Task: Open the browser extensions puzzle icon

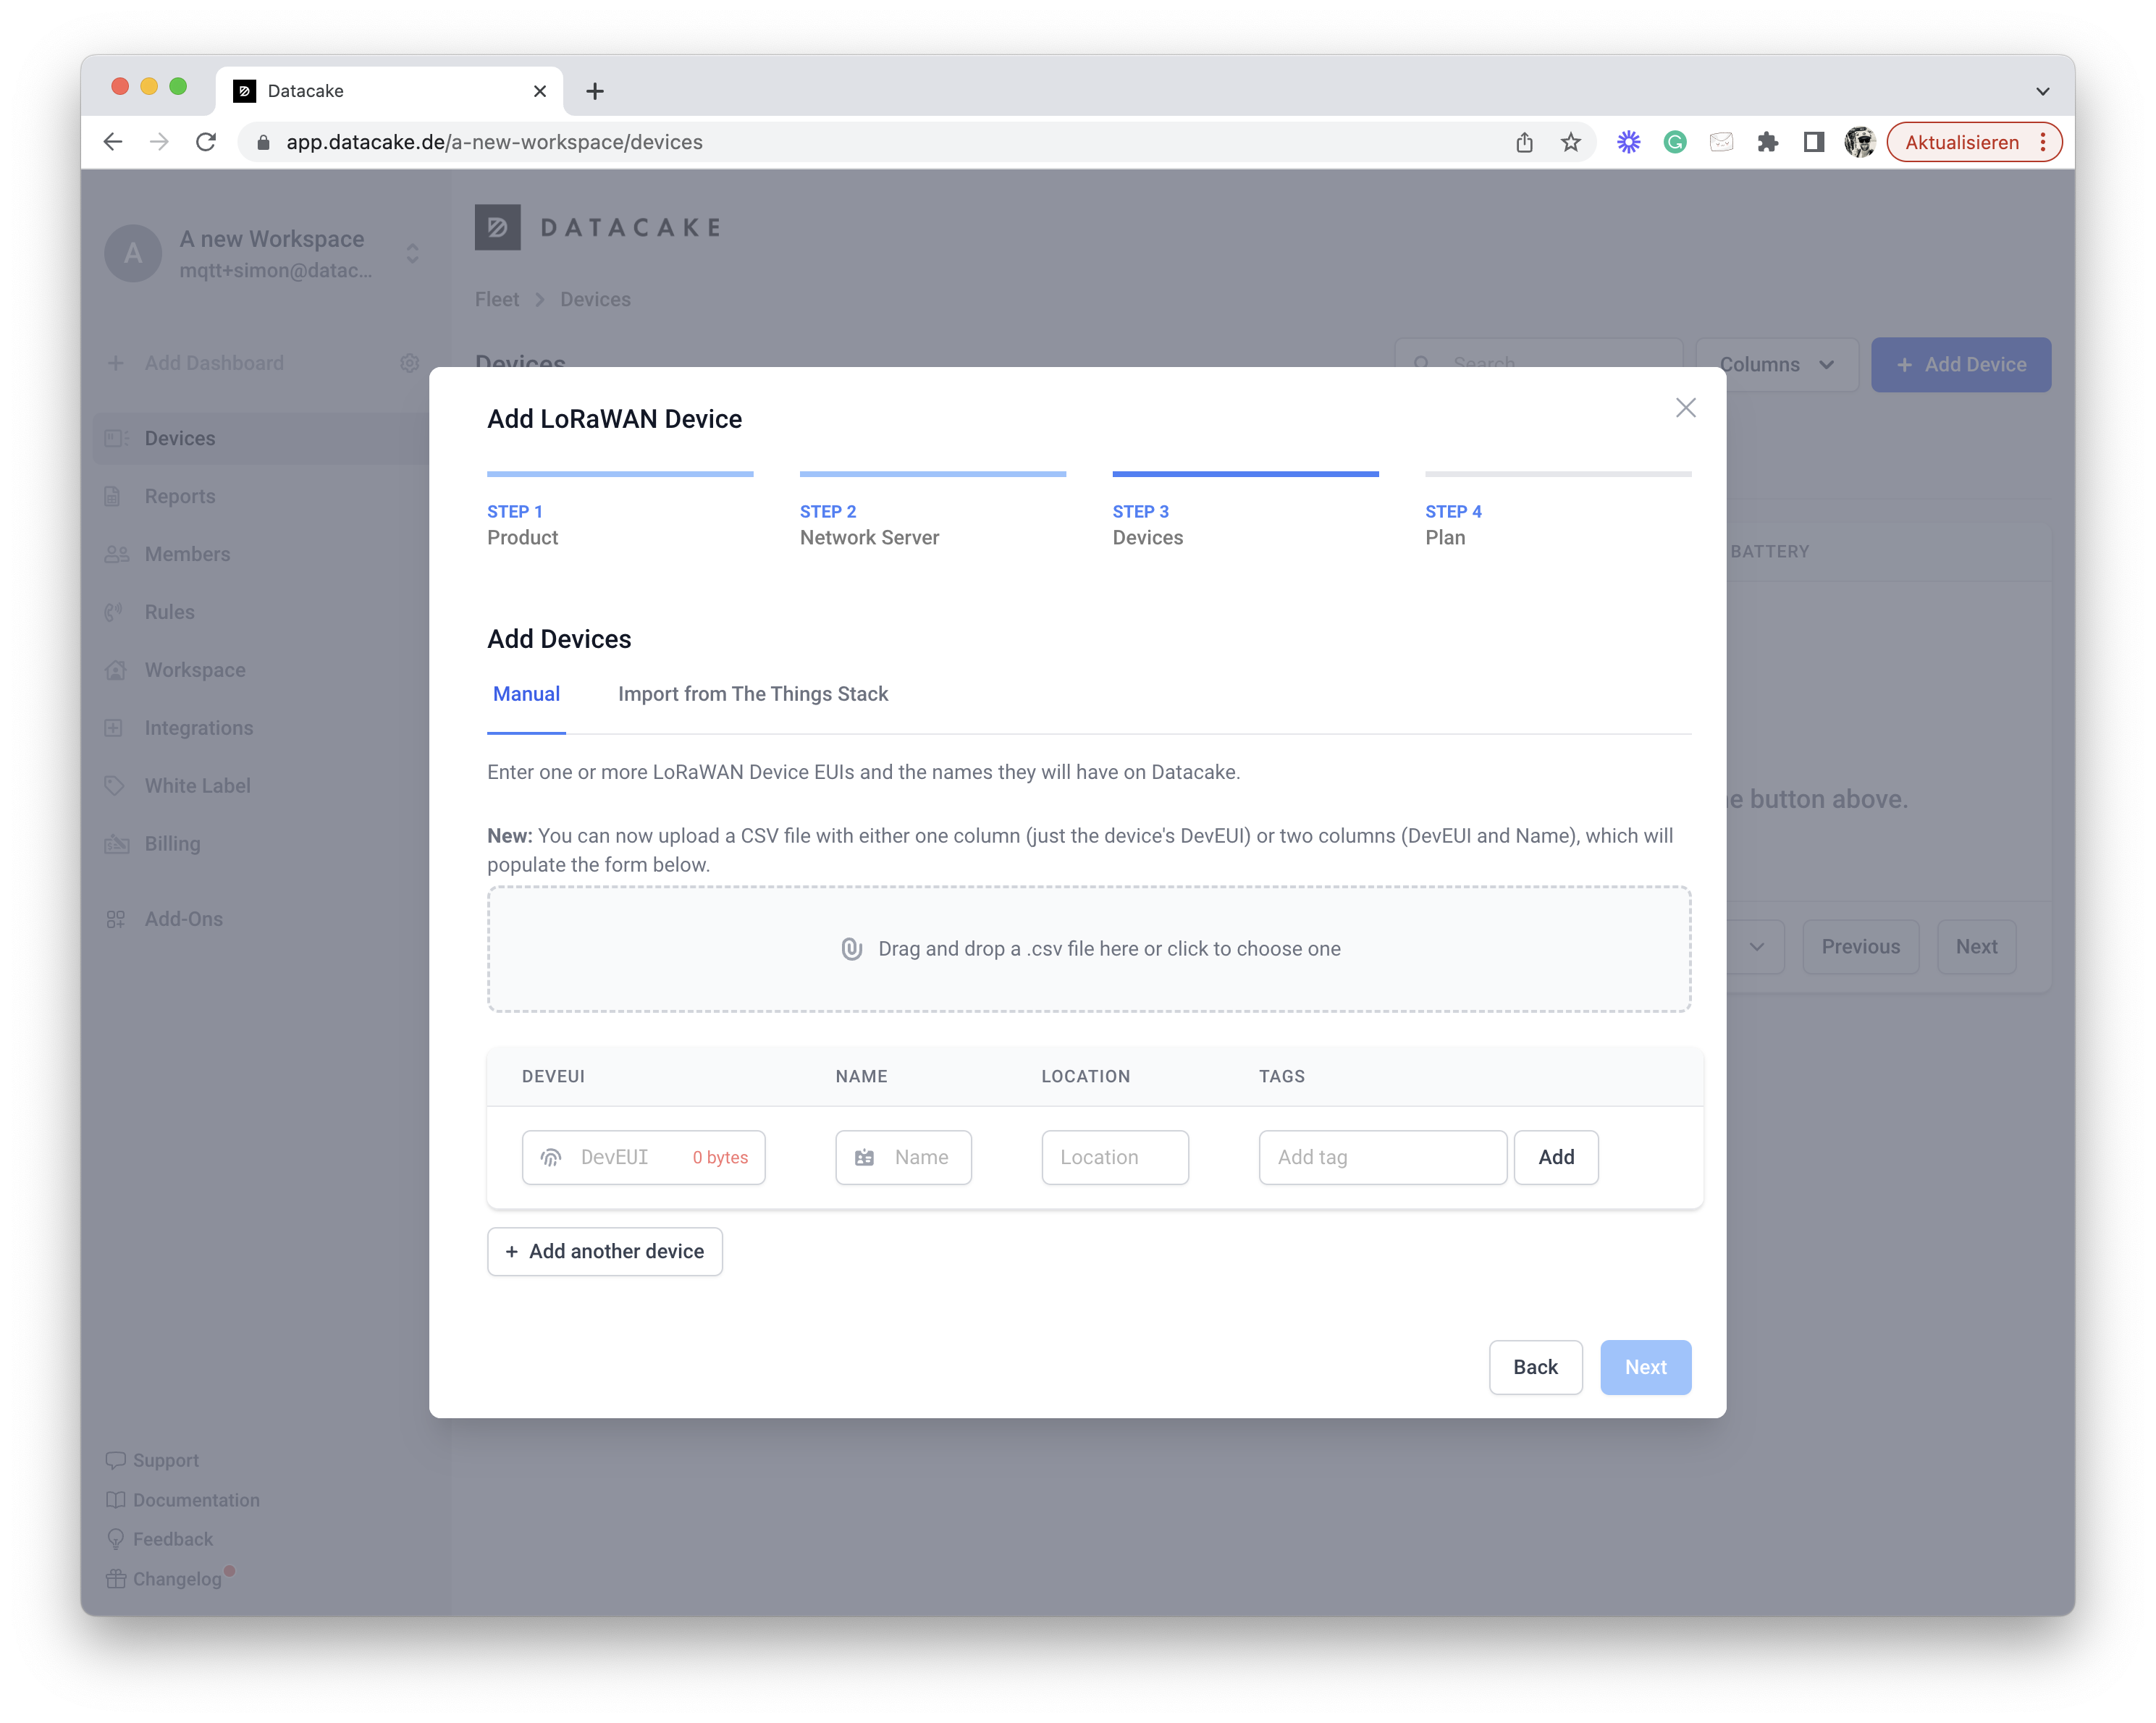Action: (1767, 142)
